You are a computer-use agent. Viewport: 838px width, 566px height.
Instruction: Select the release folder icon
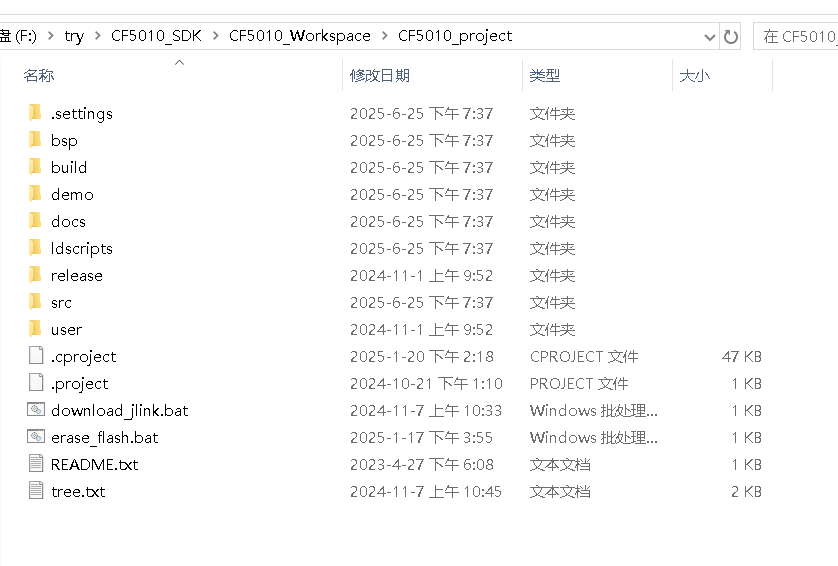click(x=35, y=275)
